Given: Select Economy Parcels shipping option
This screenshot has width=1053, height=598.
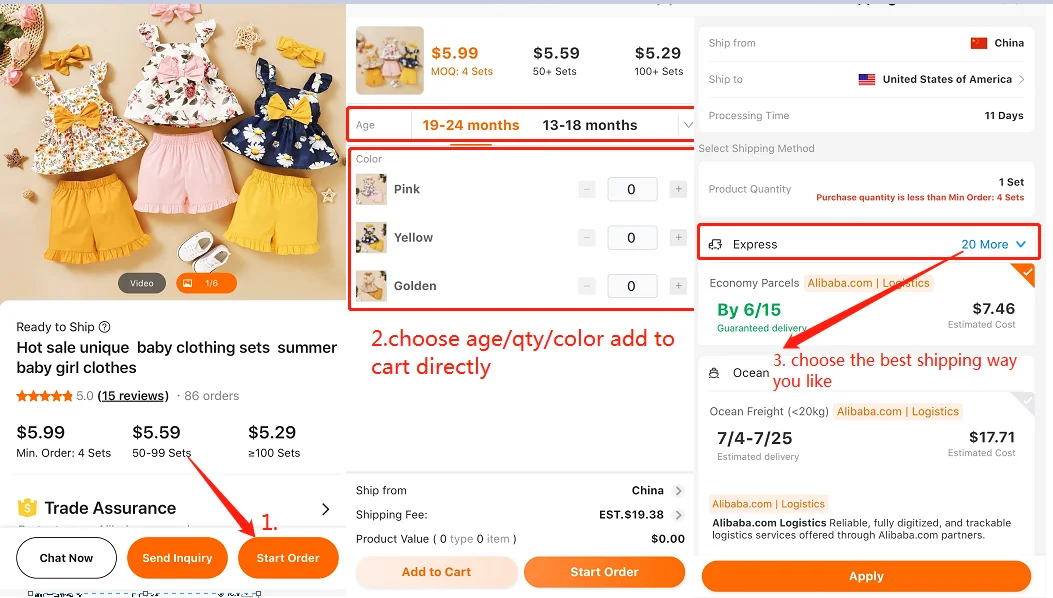Looking at the screenshot, I should click(x=865, y=304).
